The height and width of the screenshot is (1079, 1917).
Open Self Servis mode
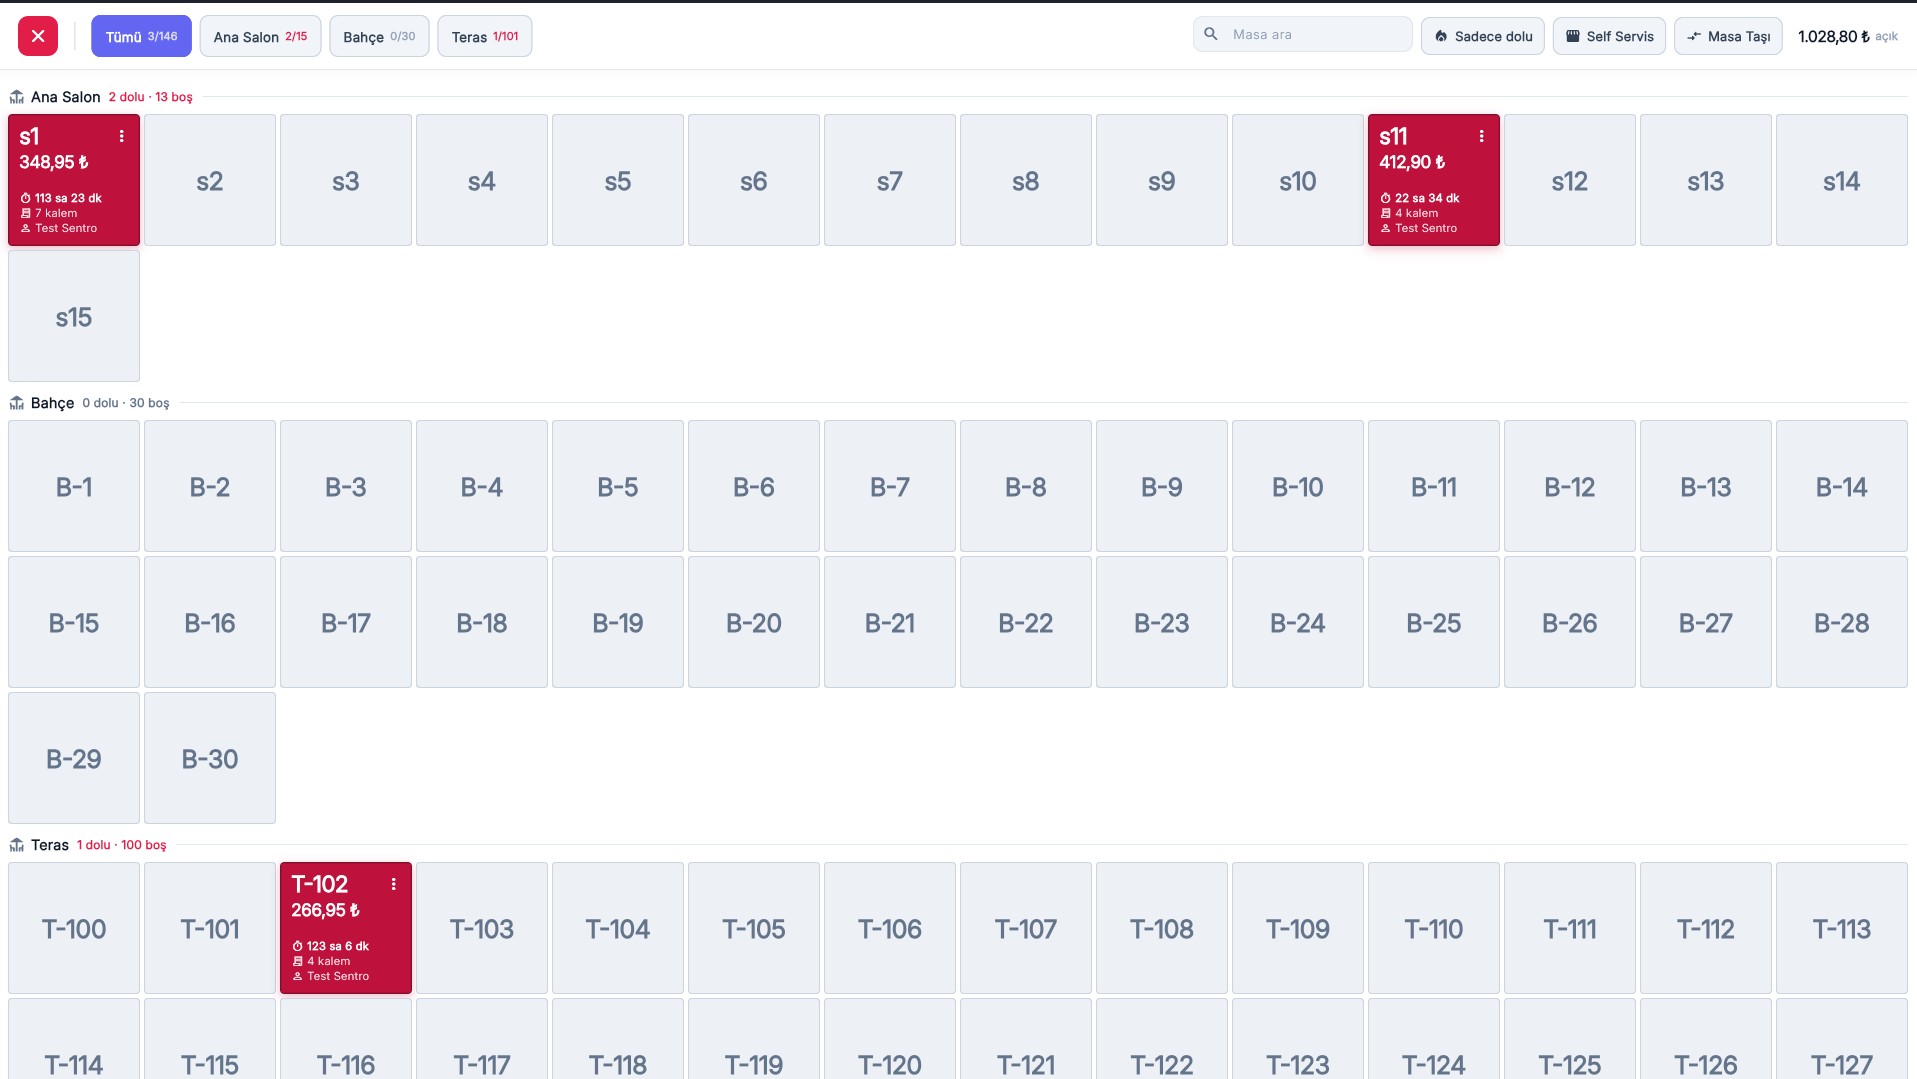pyautogui.click(x=1609, y=36)
